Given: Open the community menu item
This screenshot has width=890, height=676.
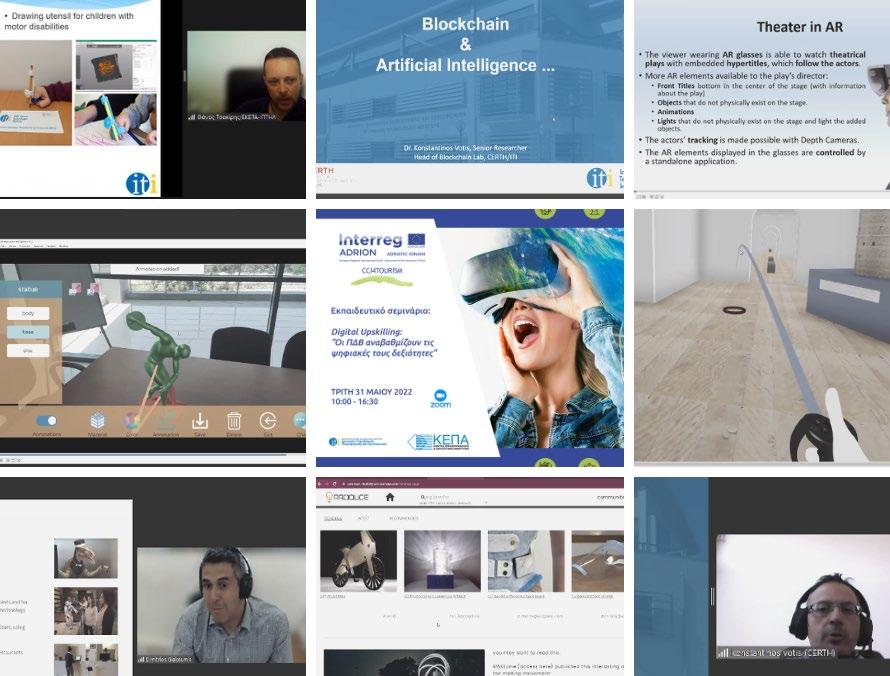Looking at the screenshot, I should tap(610, 497).
